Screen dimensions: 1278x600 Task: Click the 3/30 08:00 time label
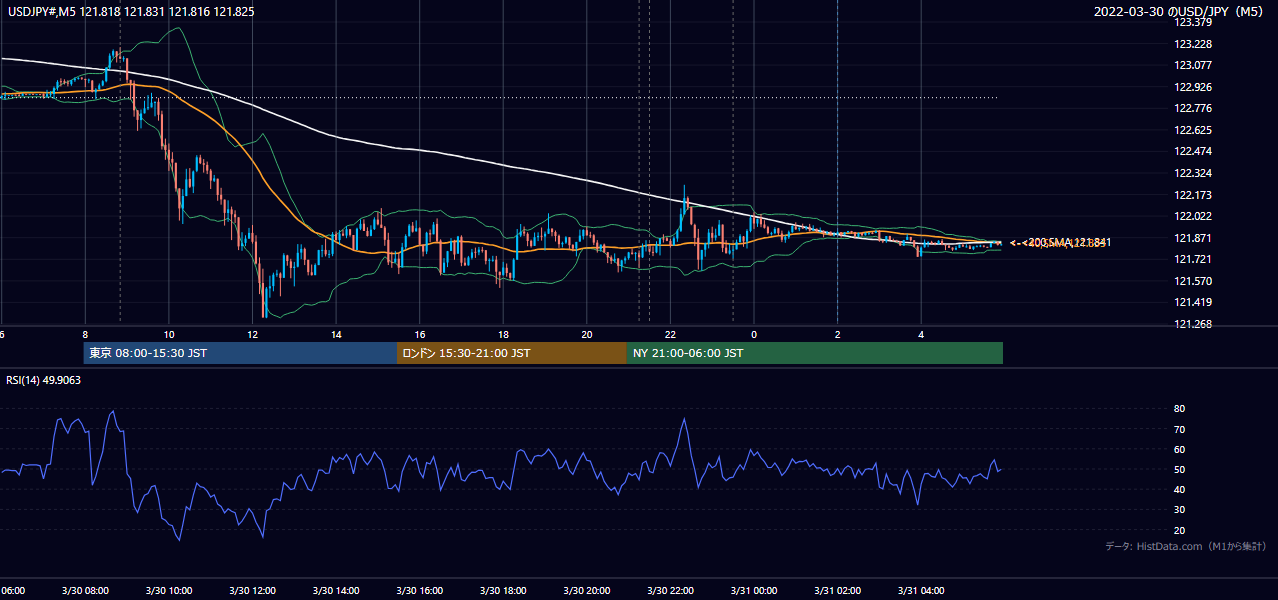[85, 591]
